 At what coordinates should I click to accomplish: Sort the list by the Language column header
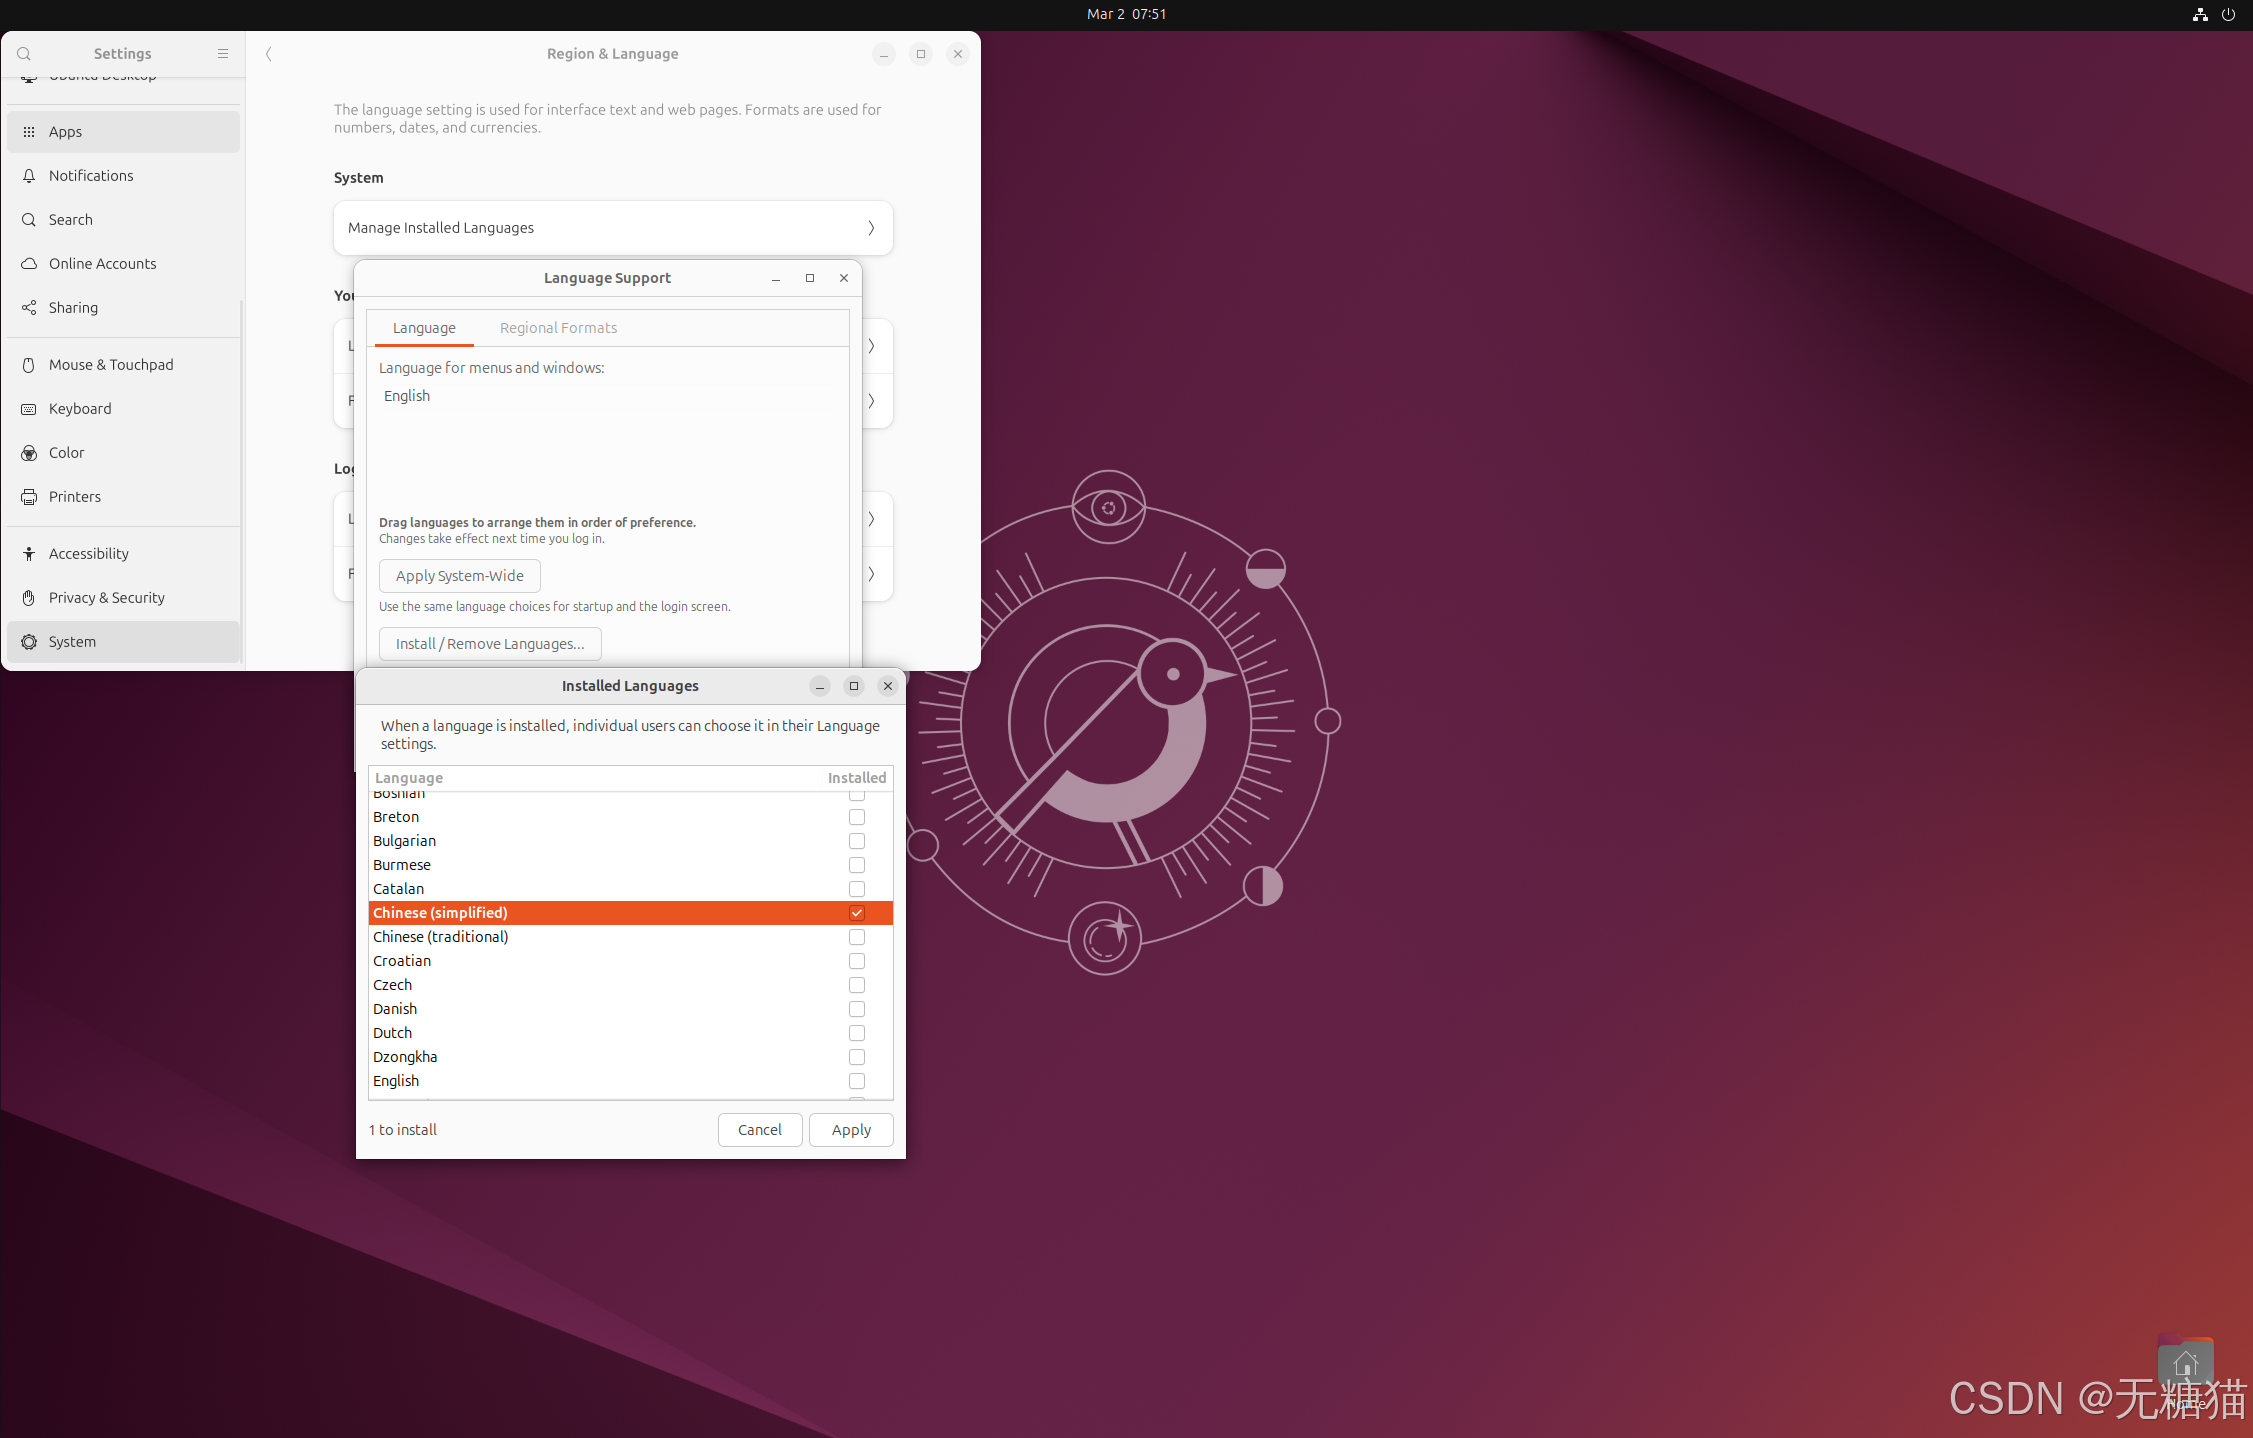409,778
